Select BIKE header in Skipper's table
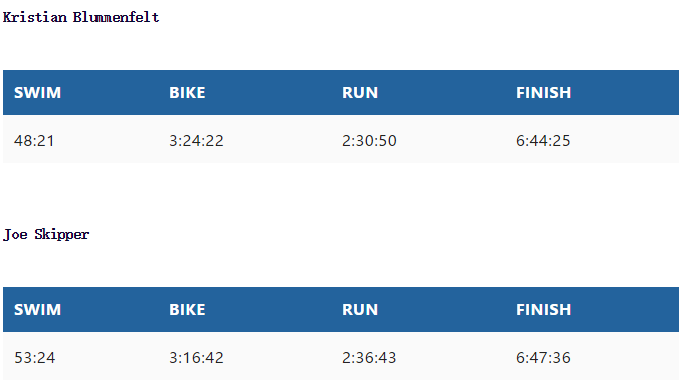Viewport: 680px width, 384px height. pyautogui.click(x=187, y=309)
